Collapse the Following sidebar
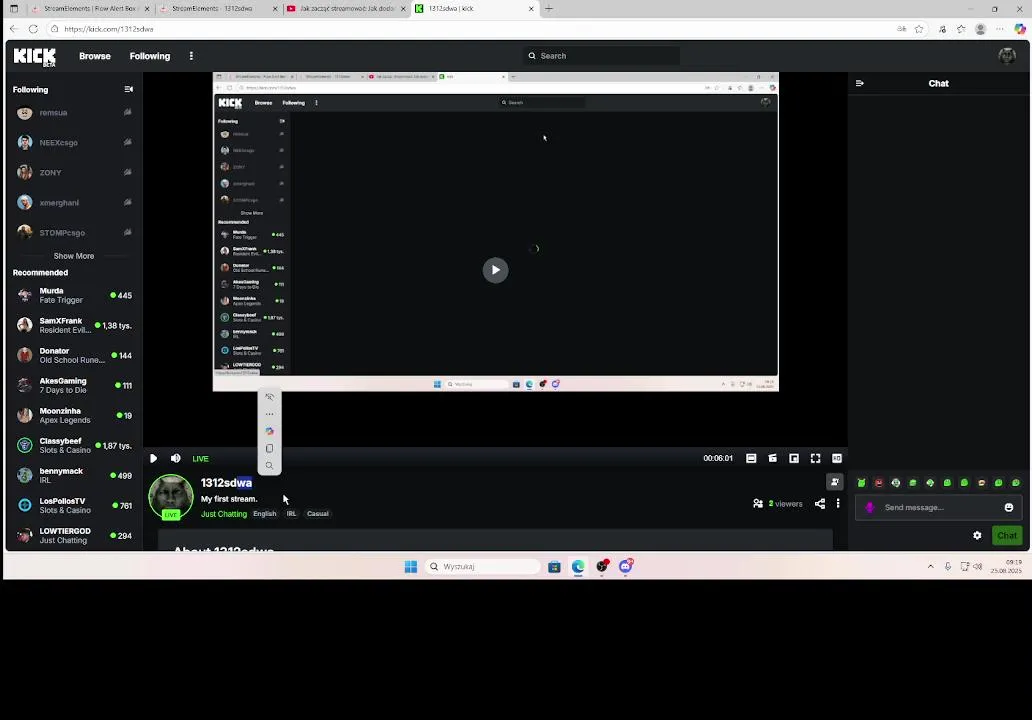Screen dimensions: 1032x720 (128, 90)
